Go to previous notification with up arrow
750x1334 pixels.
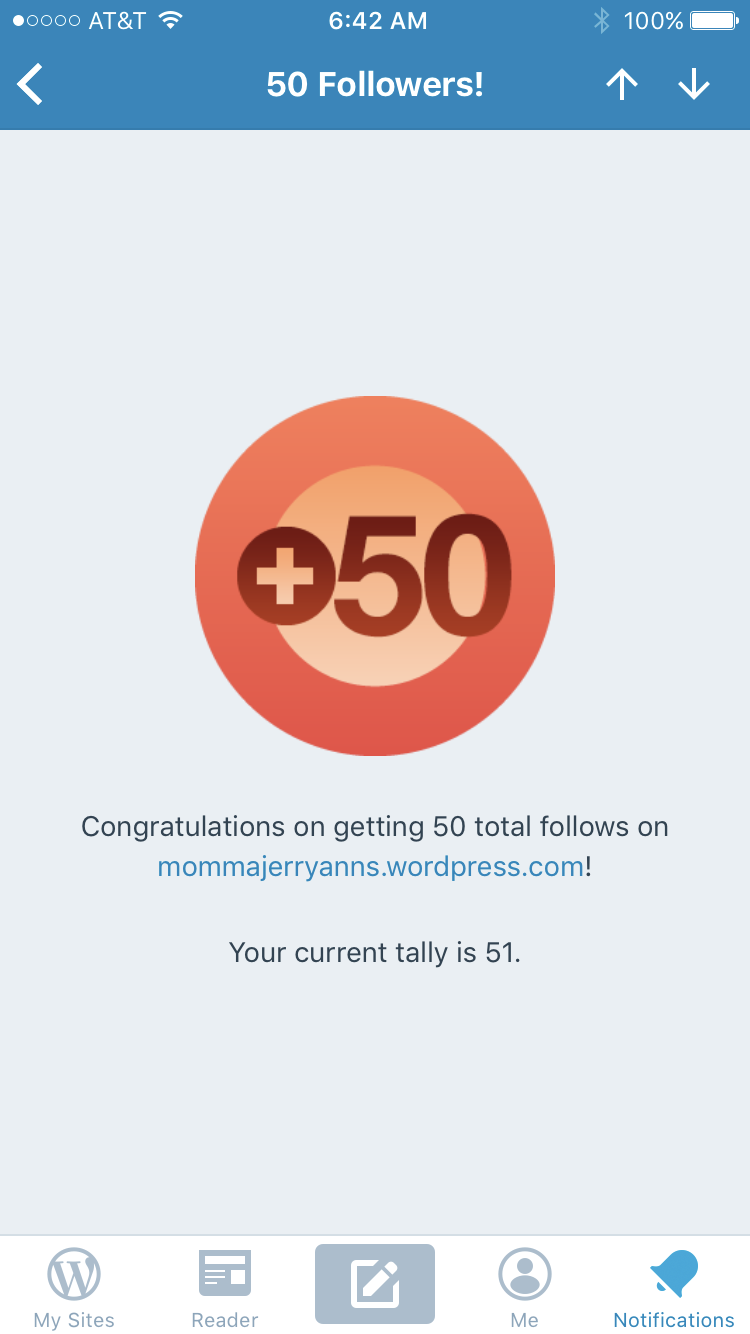point(621,85)
